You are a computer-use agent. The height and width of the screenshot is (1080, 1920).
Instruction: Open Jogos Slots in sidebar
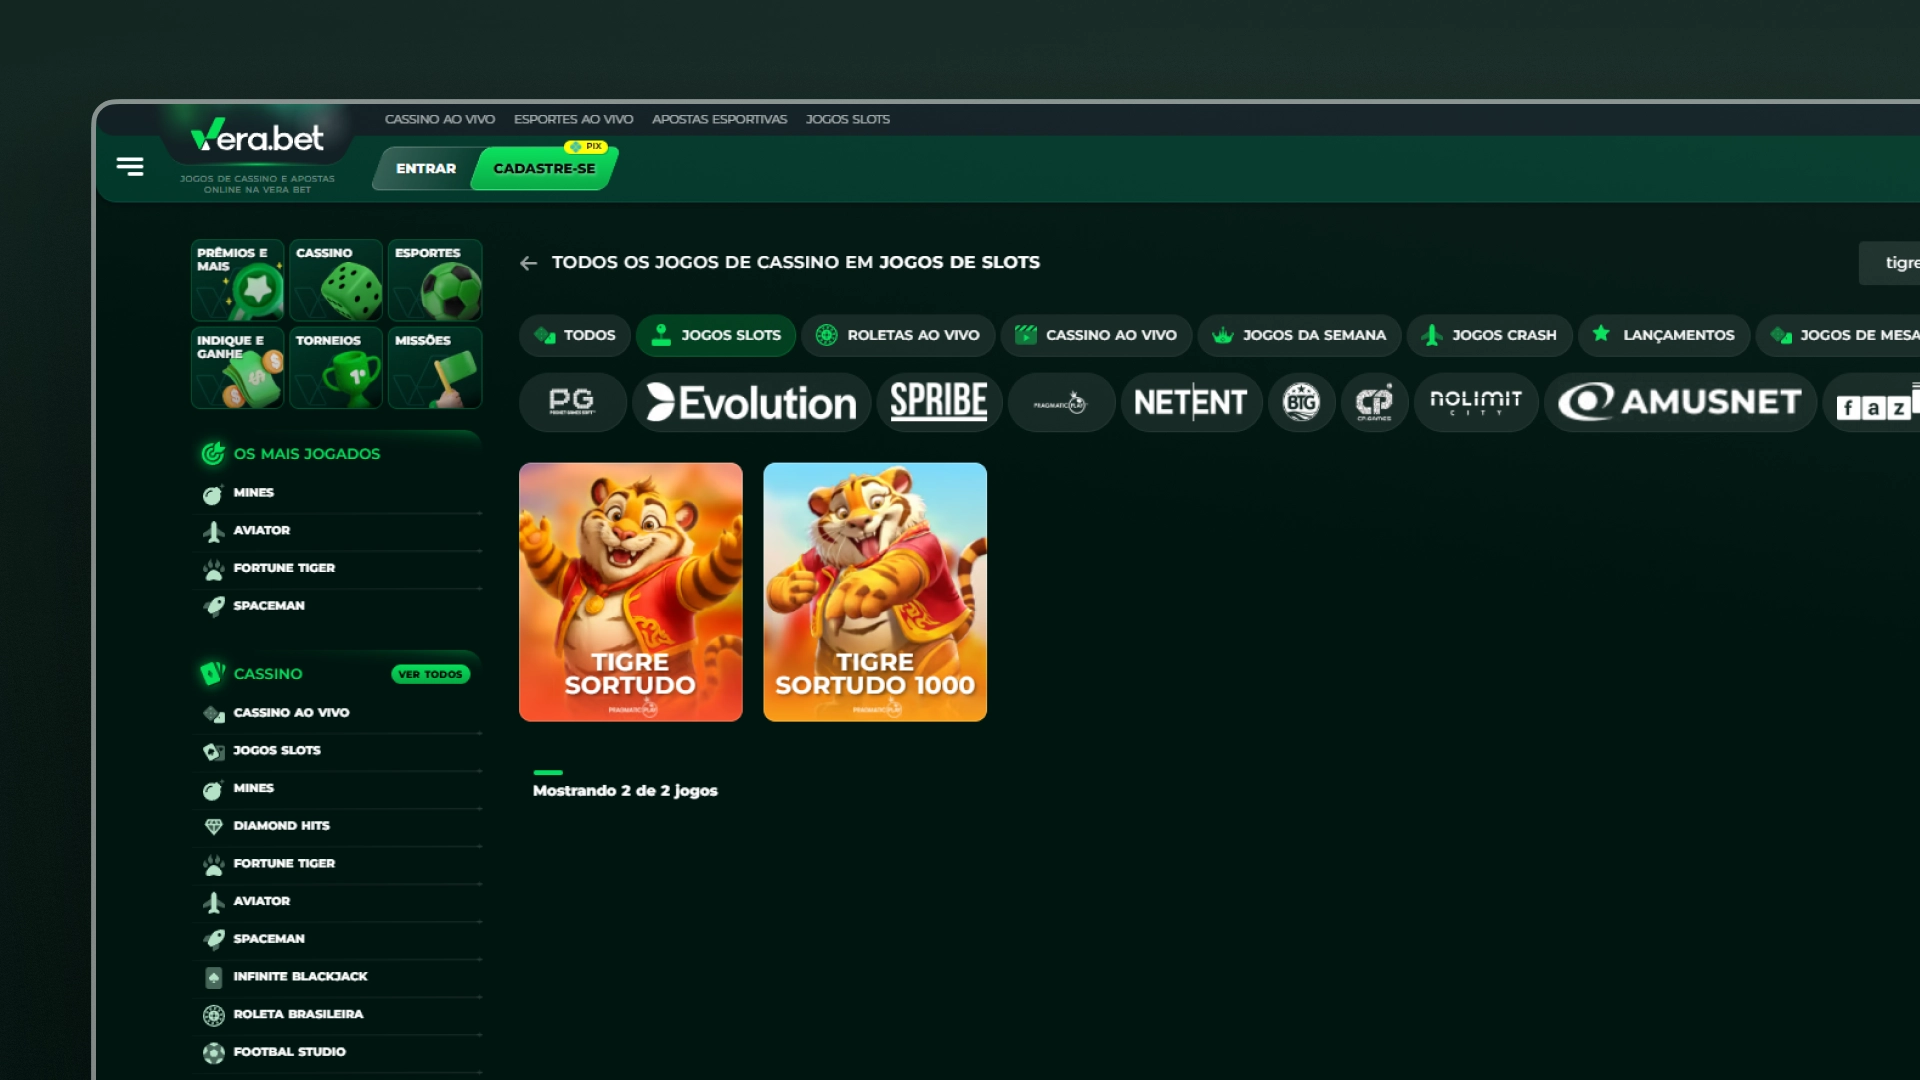tap(337, 751)
